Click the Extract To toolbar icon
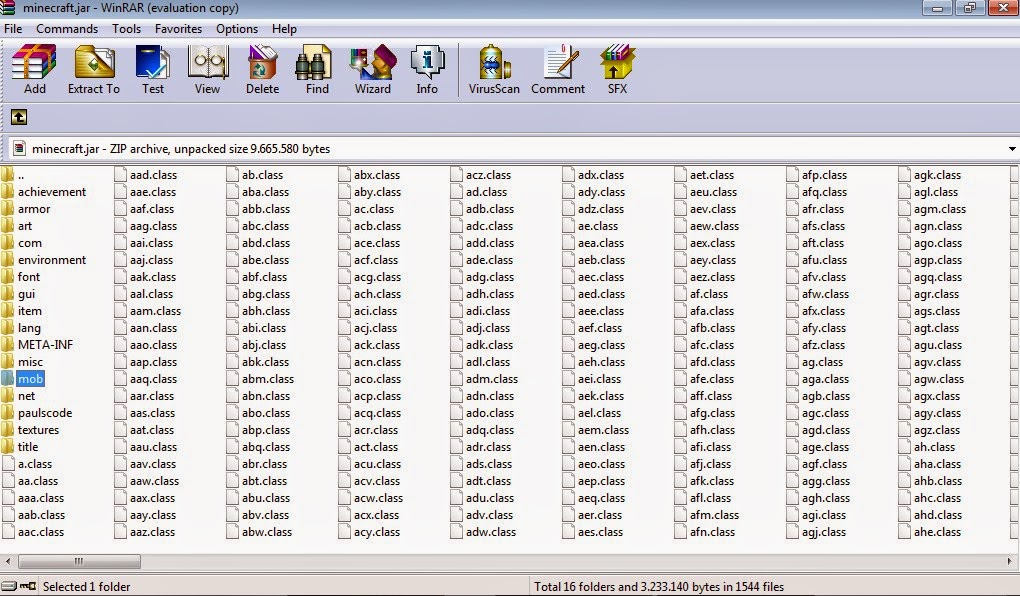The height and width of the screenshot is (596, 1020). tap(94, 70)
